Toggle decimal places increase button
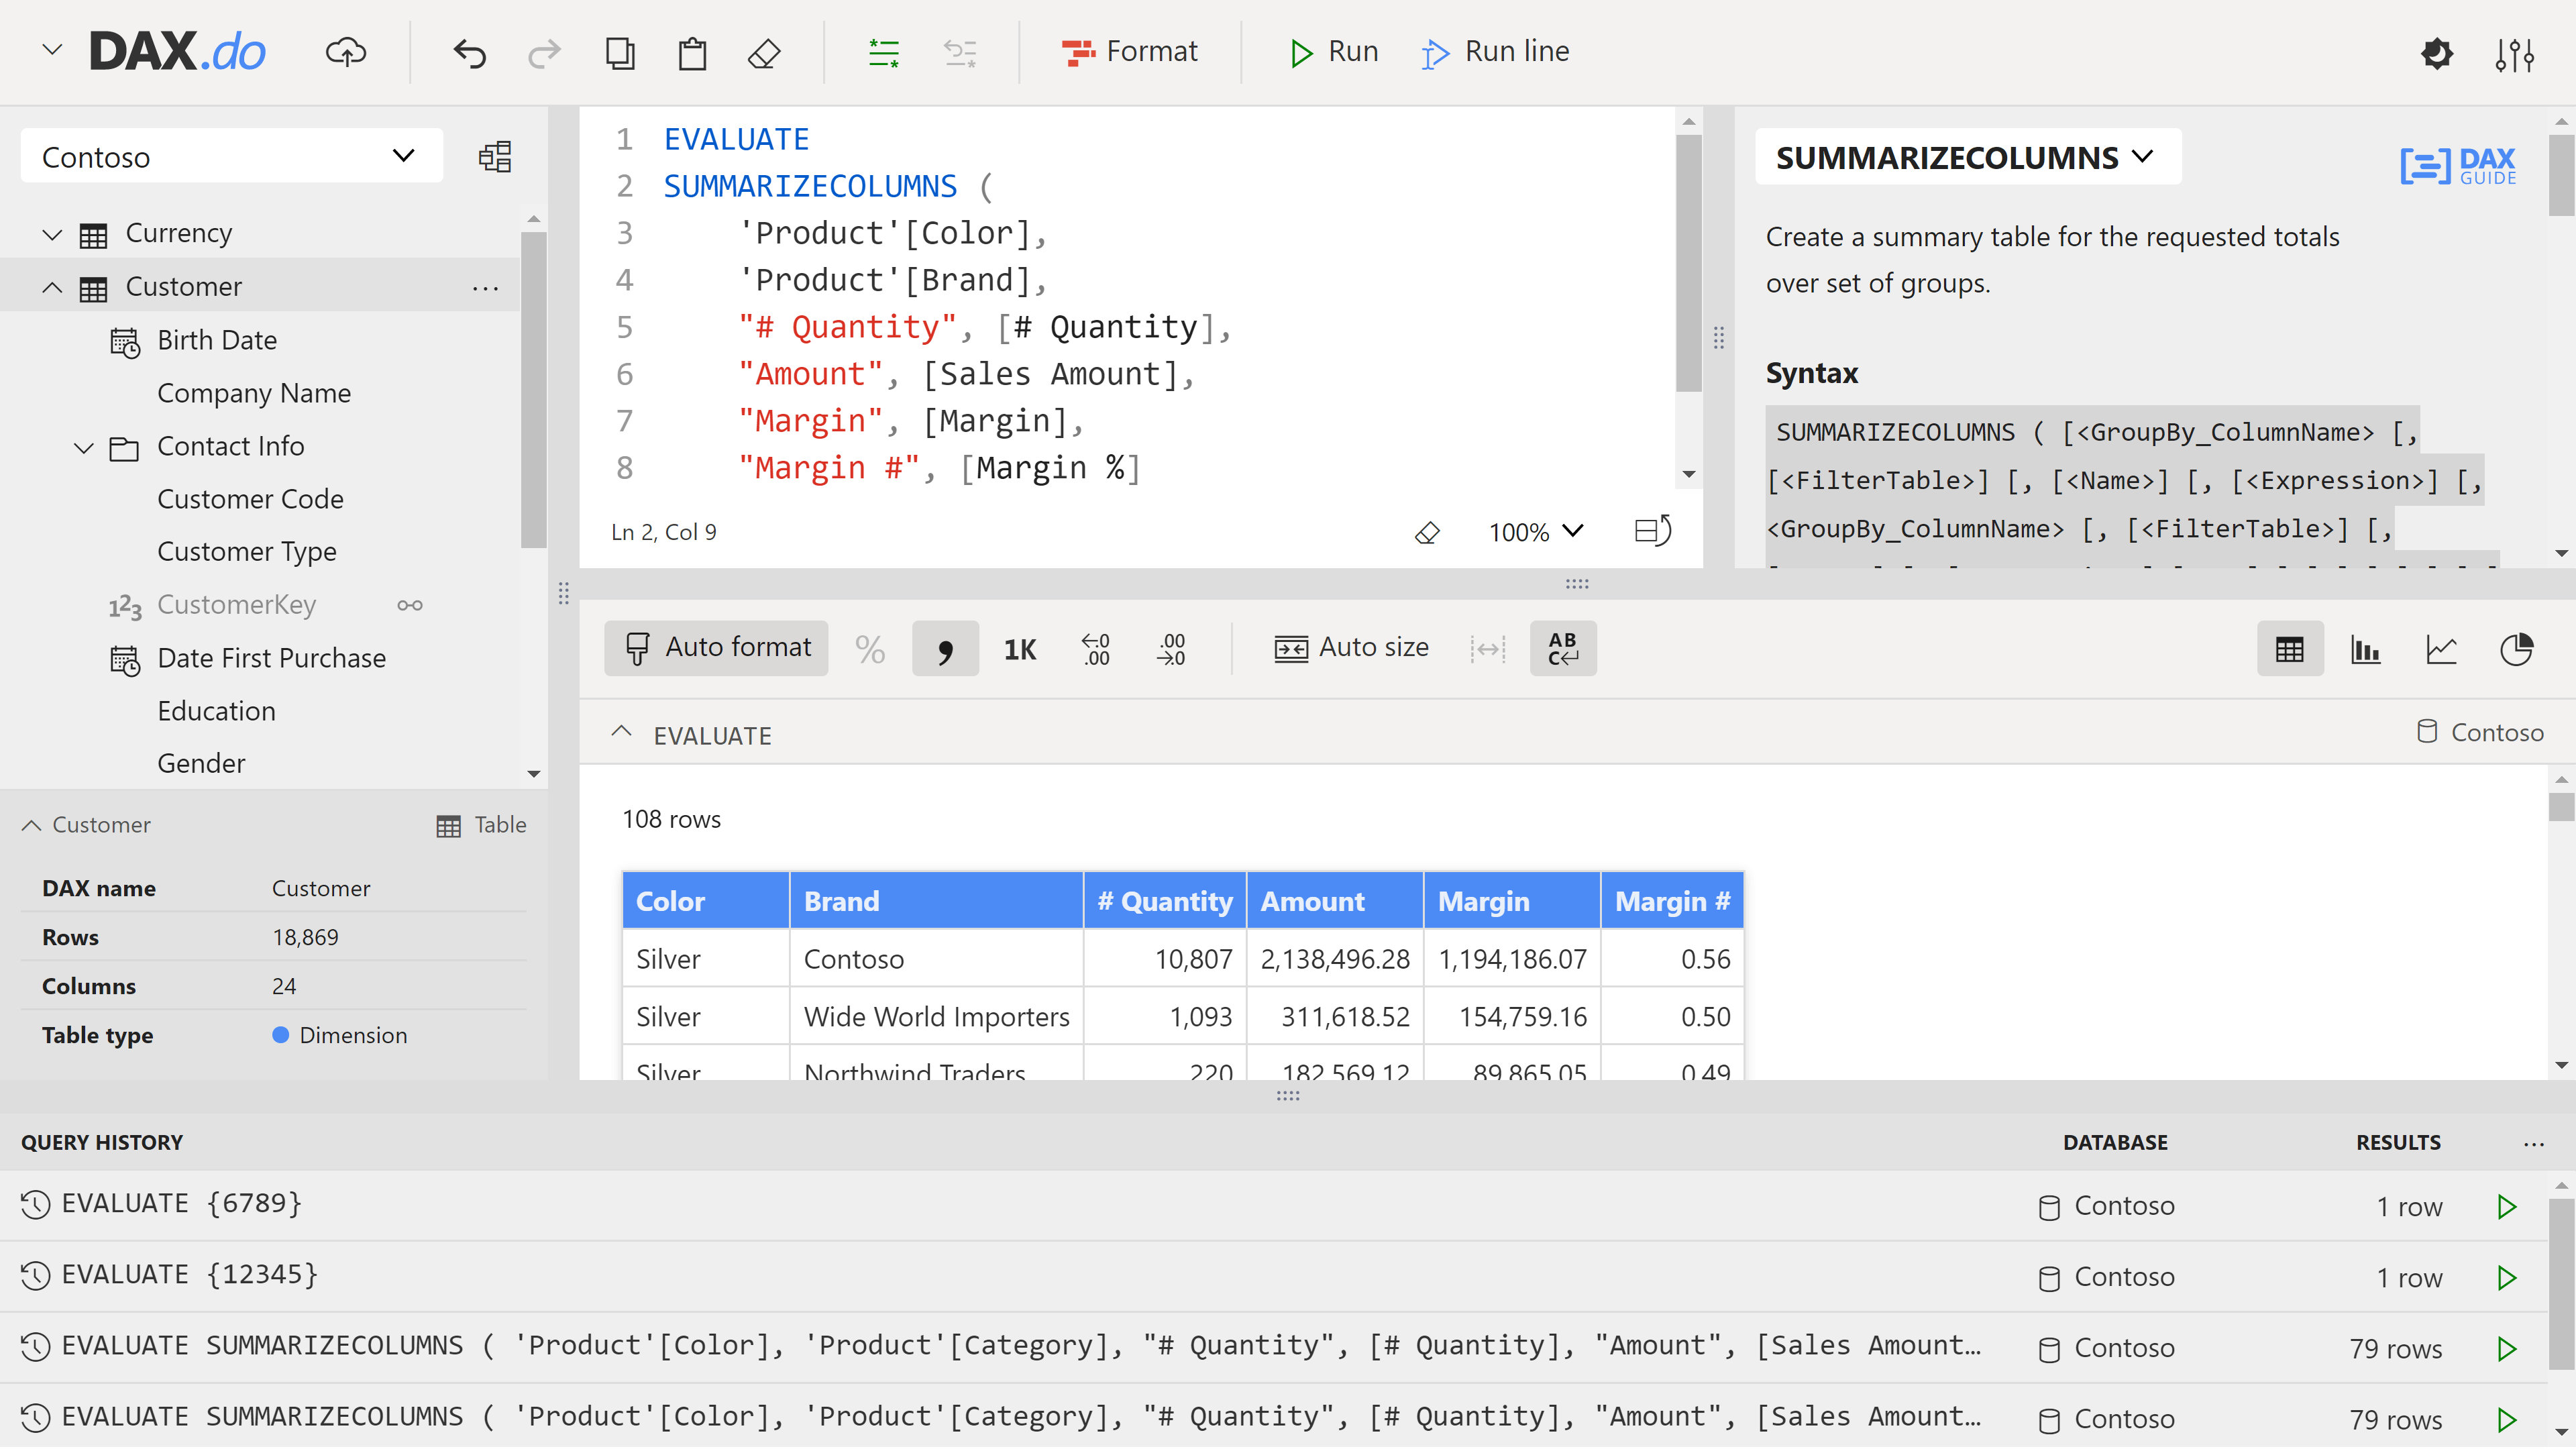2576x1449 pixels. (x=1168, y=647)
